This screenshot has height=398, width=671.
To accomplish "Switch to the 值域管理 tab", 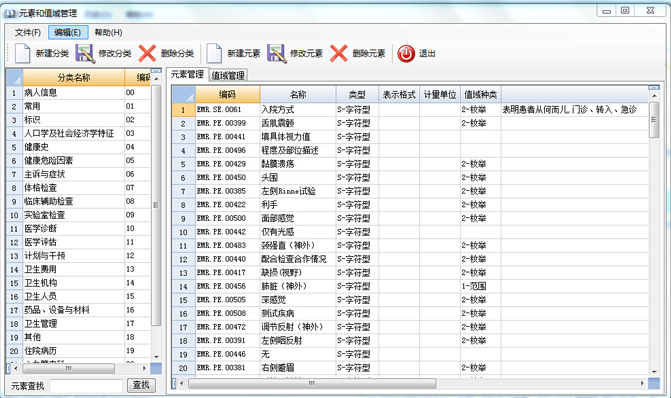I will click(x=228, y=76).
